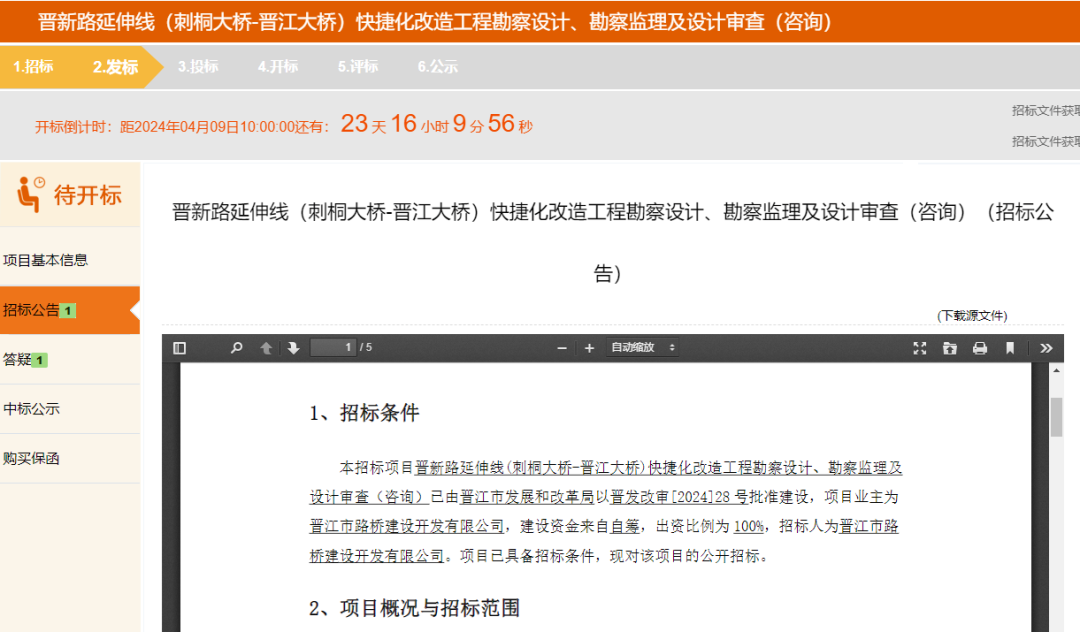Screen dimensions: 1080x632
Task: Zoom in with the plus icon
Action: [589, 348]
